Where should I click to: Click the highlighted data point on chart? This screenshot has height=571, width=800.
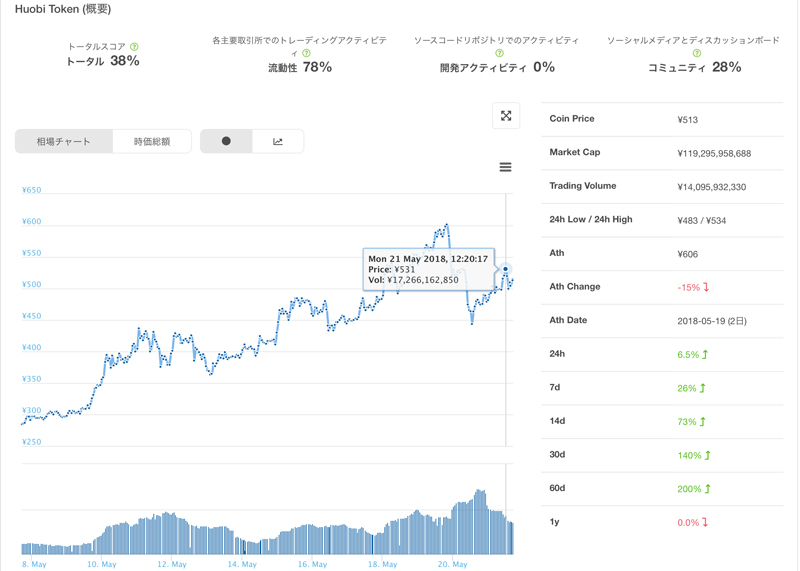point(506,269)
